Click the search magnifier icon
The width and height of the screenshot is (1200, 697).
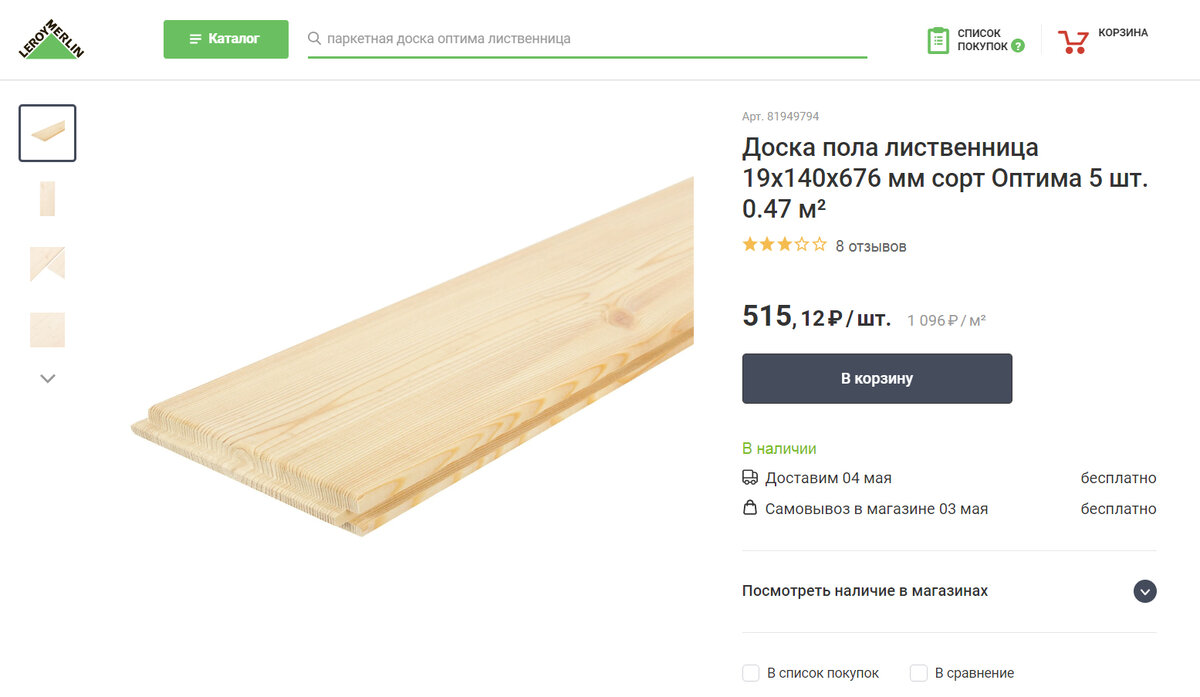click(314, 39)
